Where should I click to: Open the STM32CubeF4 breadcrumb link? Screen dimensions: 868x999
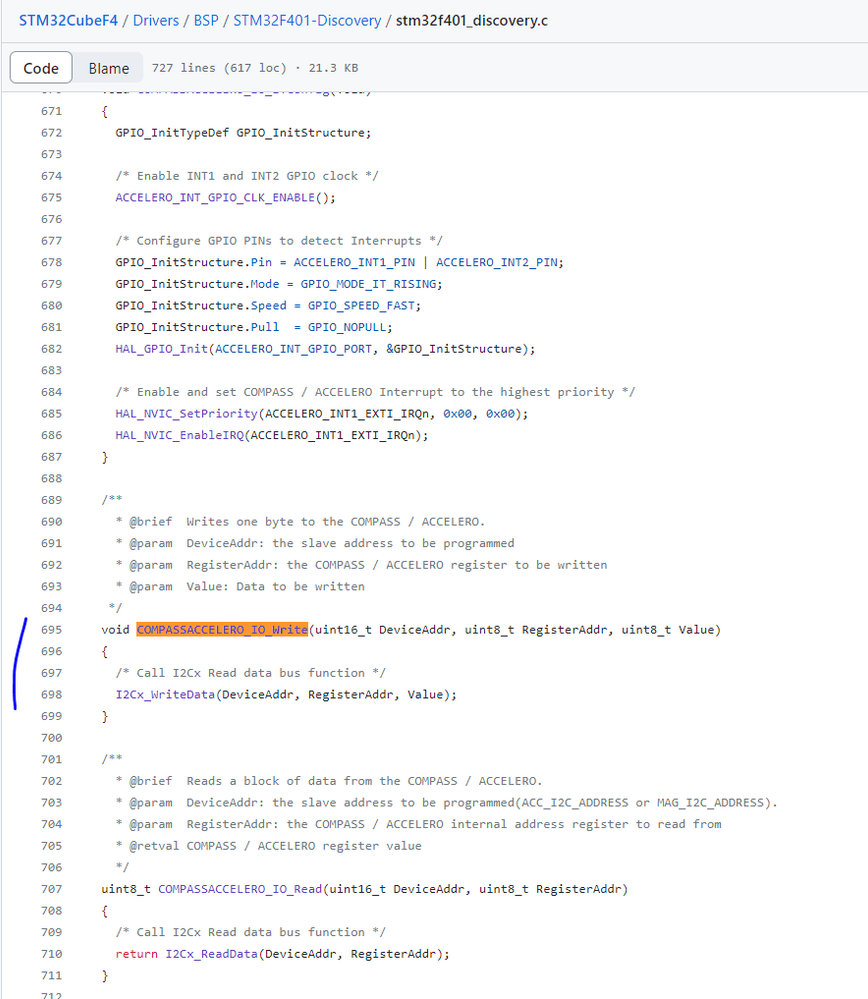(68, 20)
